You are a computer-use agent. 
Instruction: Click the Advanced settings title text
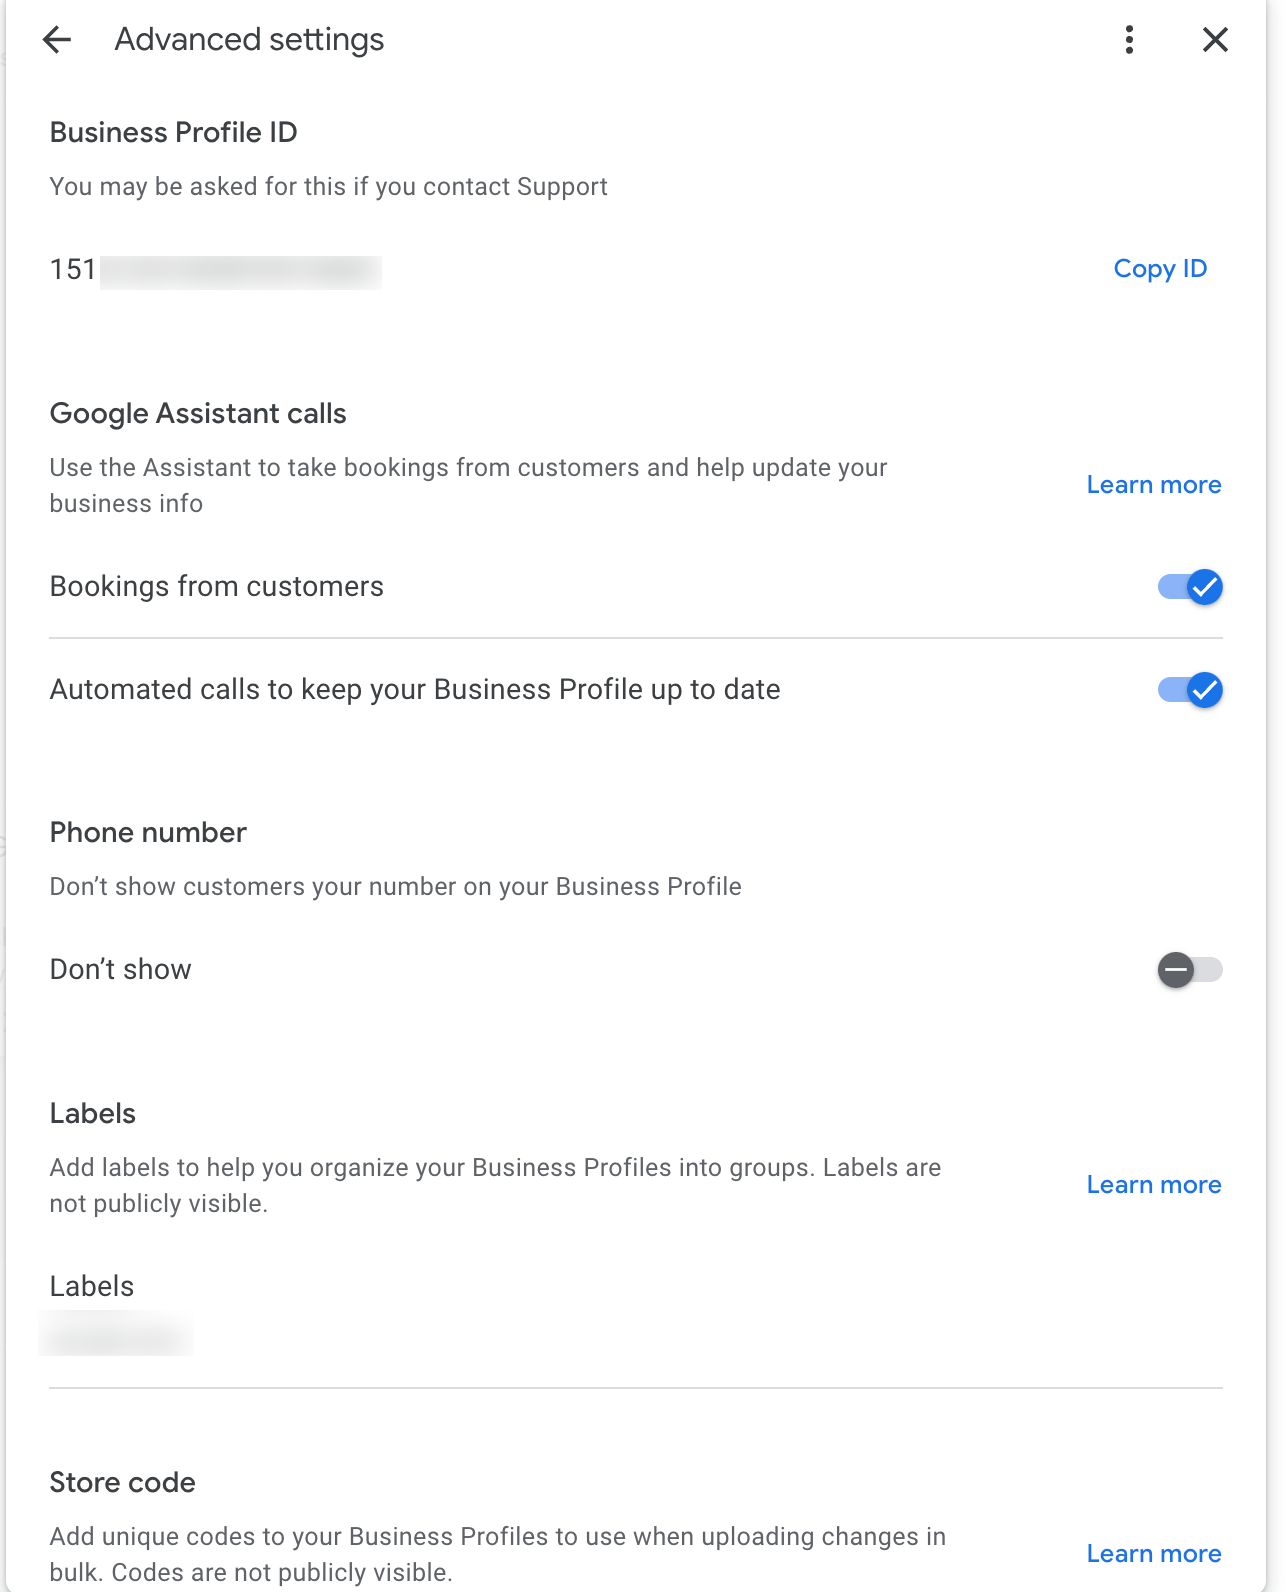pos(249,40)
